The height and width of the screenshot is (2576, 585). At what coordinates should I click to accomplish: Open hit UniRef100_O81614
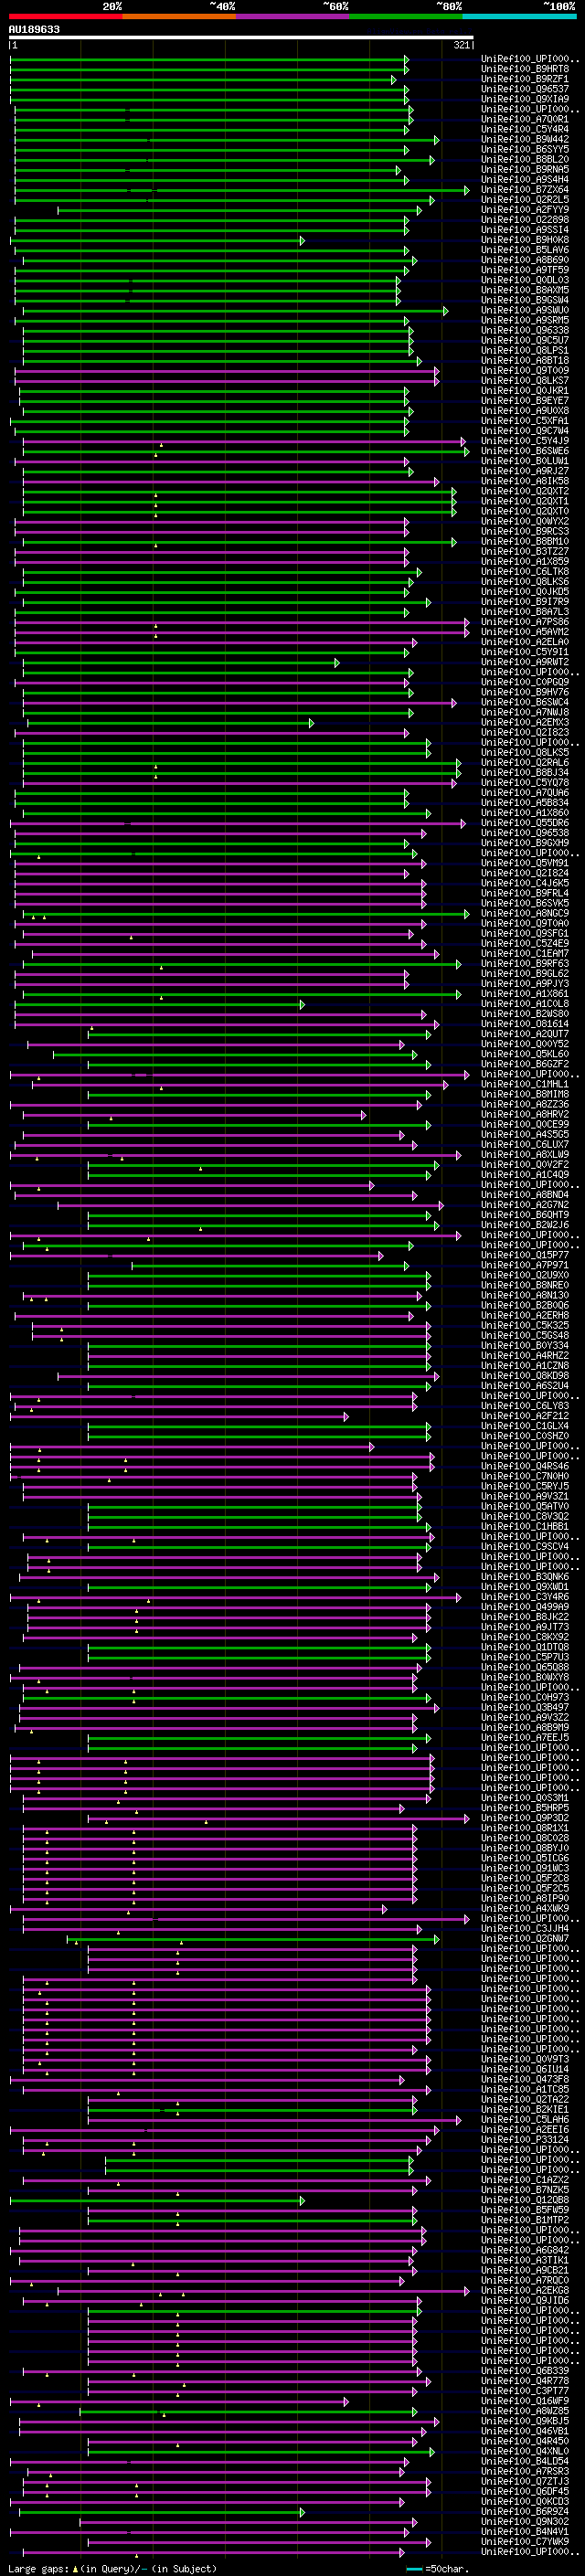(x=525, y=1024)
